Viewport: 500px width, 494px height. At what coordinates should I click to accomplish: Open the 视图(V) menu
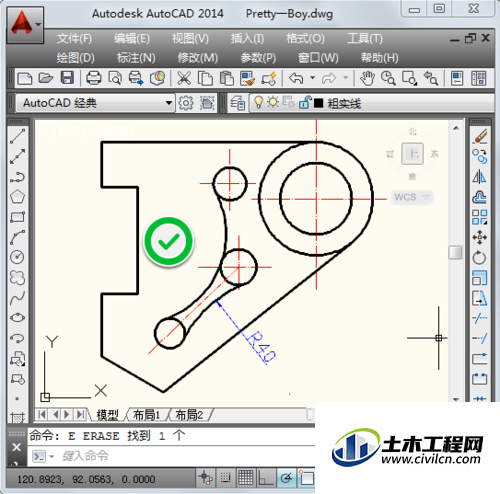coord(190,39)
